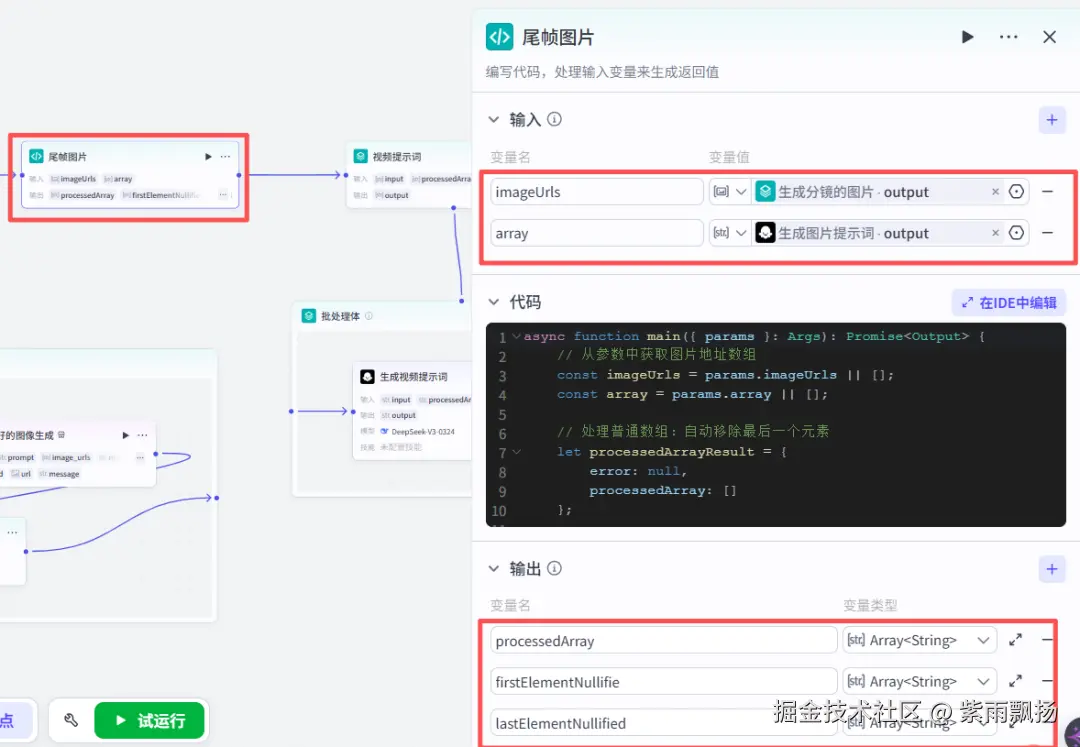
Task: Open type dropdown for processedArray output
Action: (920, 641)
